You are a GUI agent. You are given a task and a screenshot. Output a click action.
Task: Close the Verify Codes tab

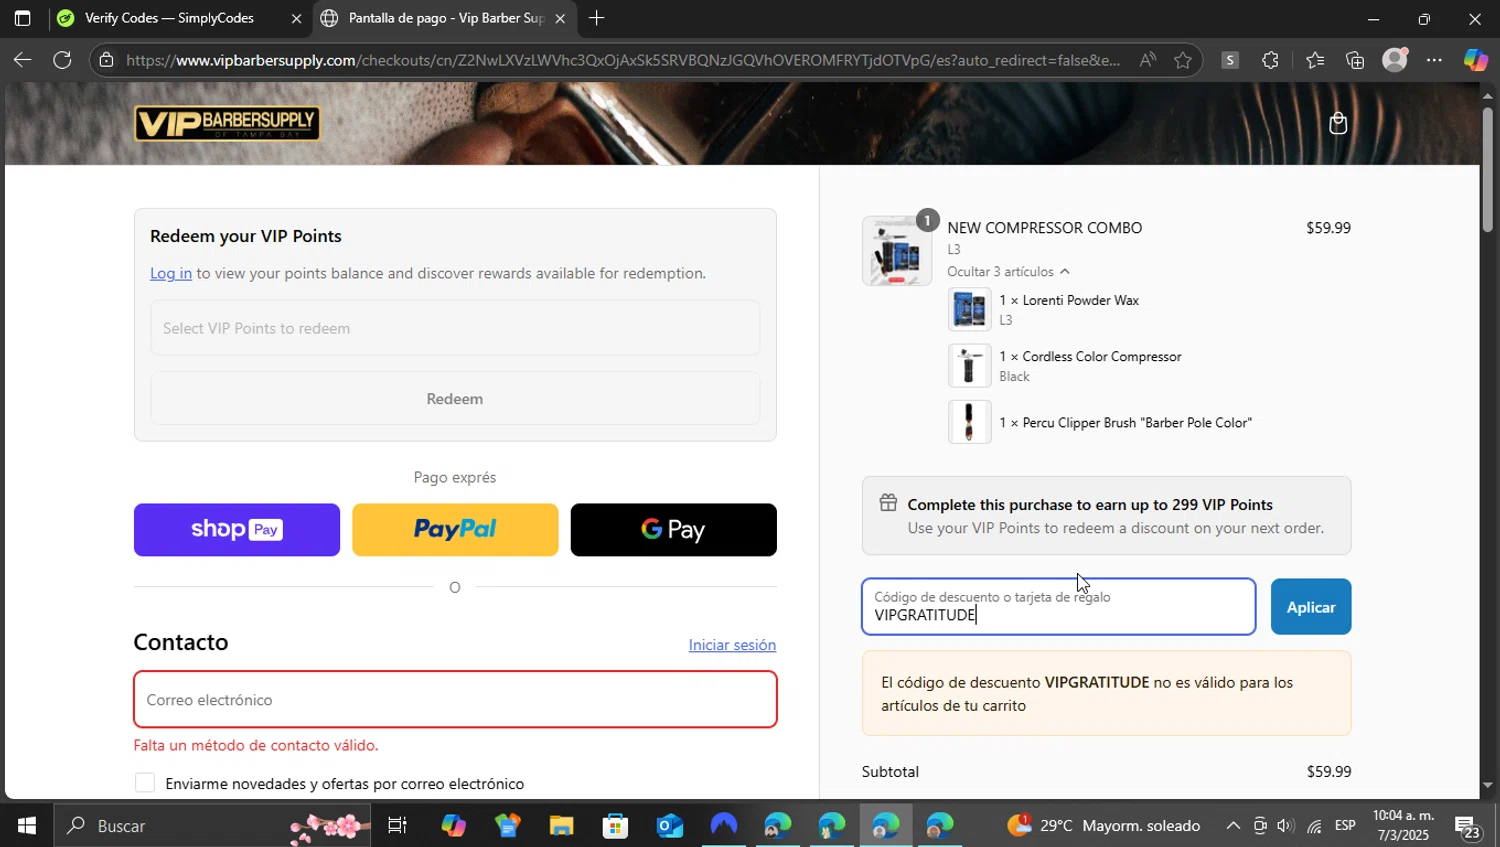coord(296,18)
